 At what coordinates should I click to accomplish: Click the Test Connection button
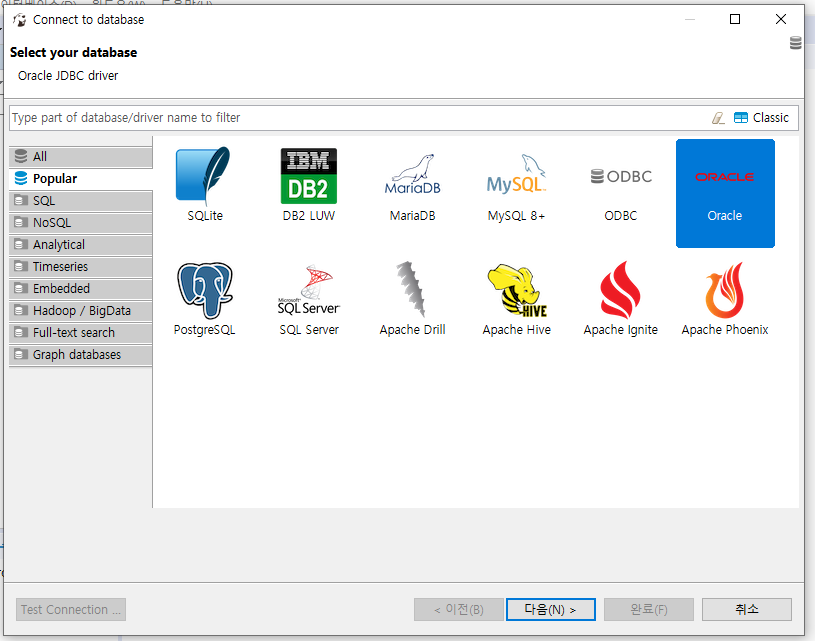[x=71, y=609]
